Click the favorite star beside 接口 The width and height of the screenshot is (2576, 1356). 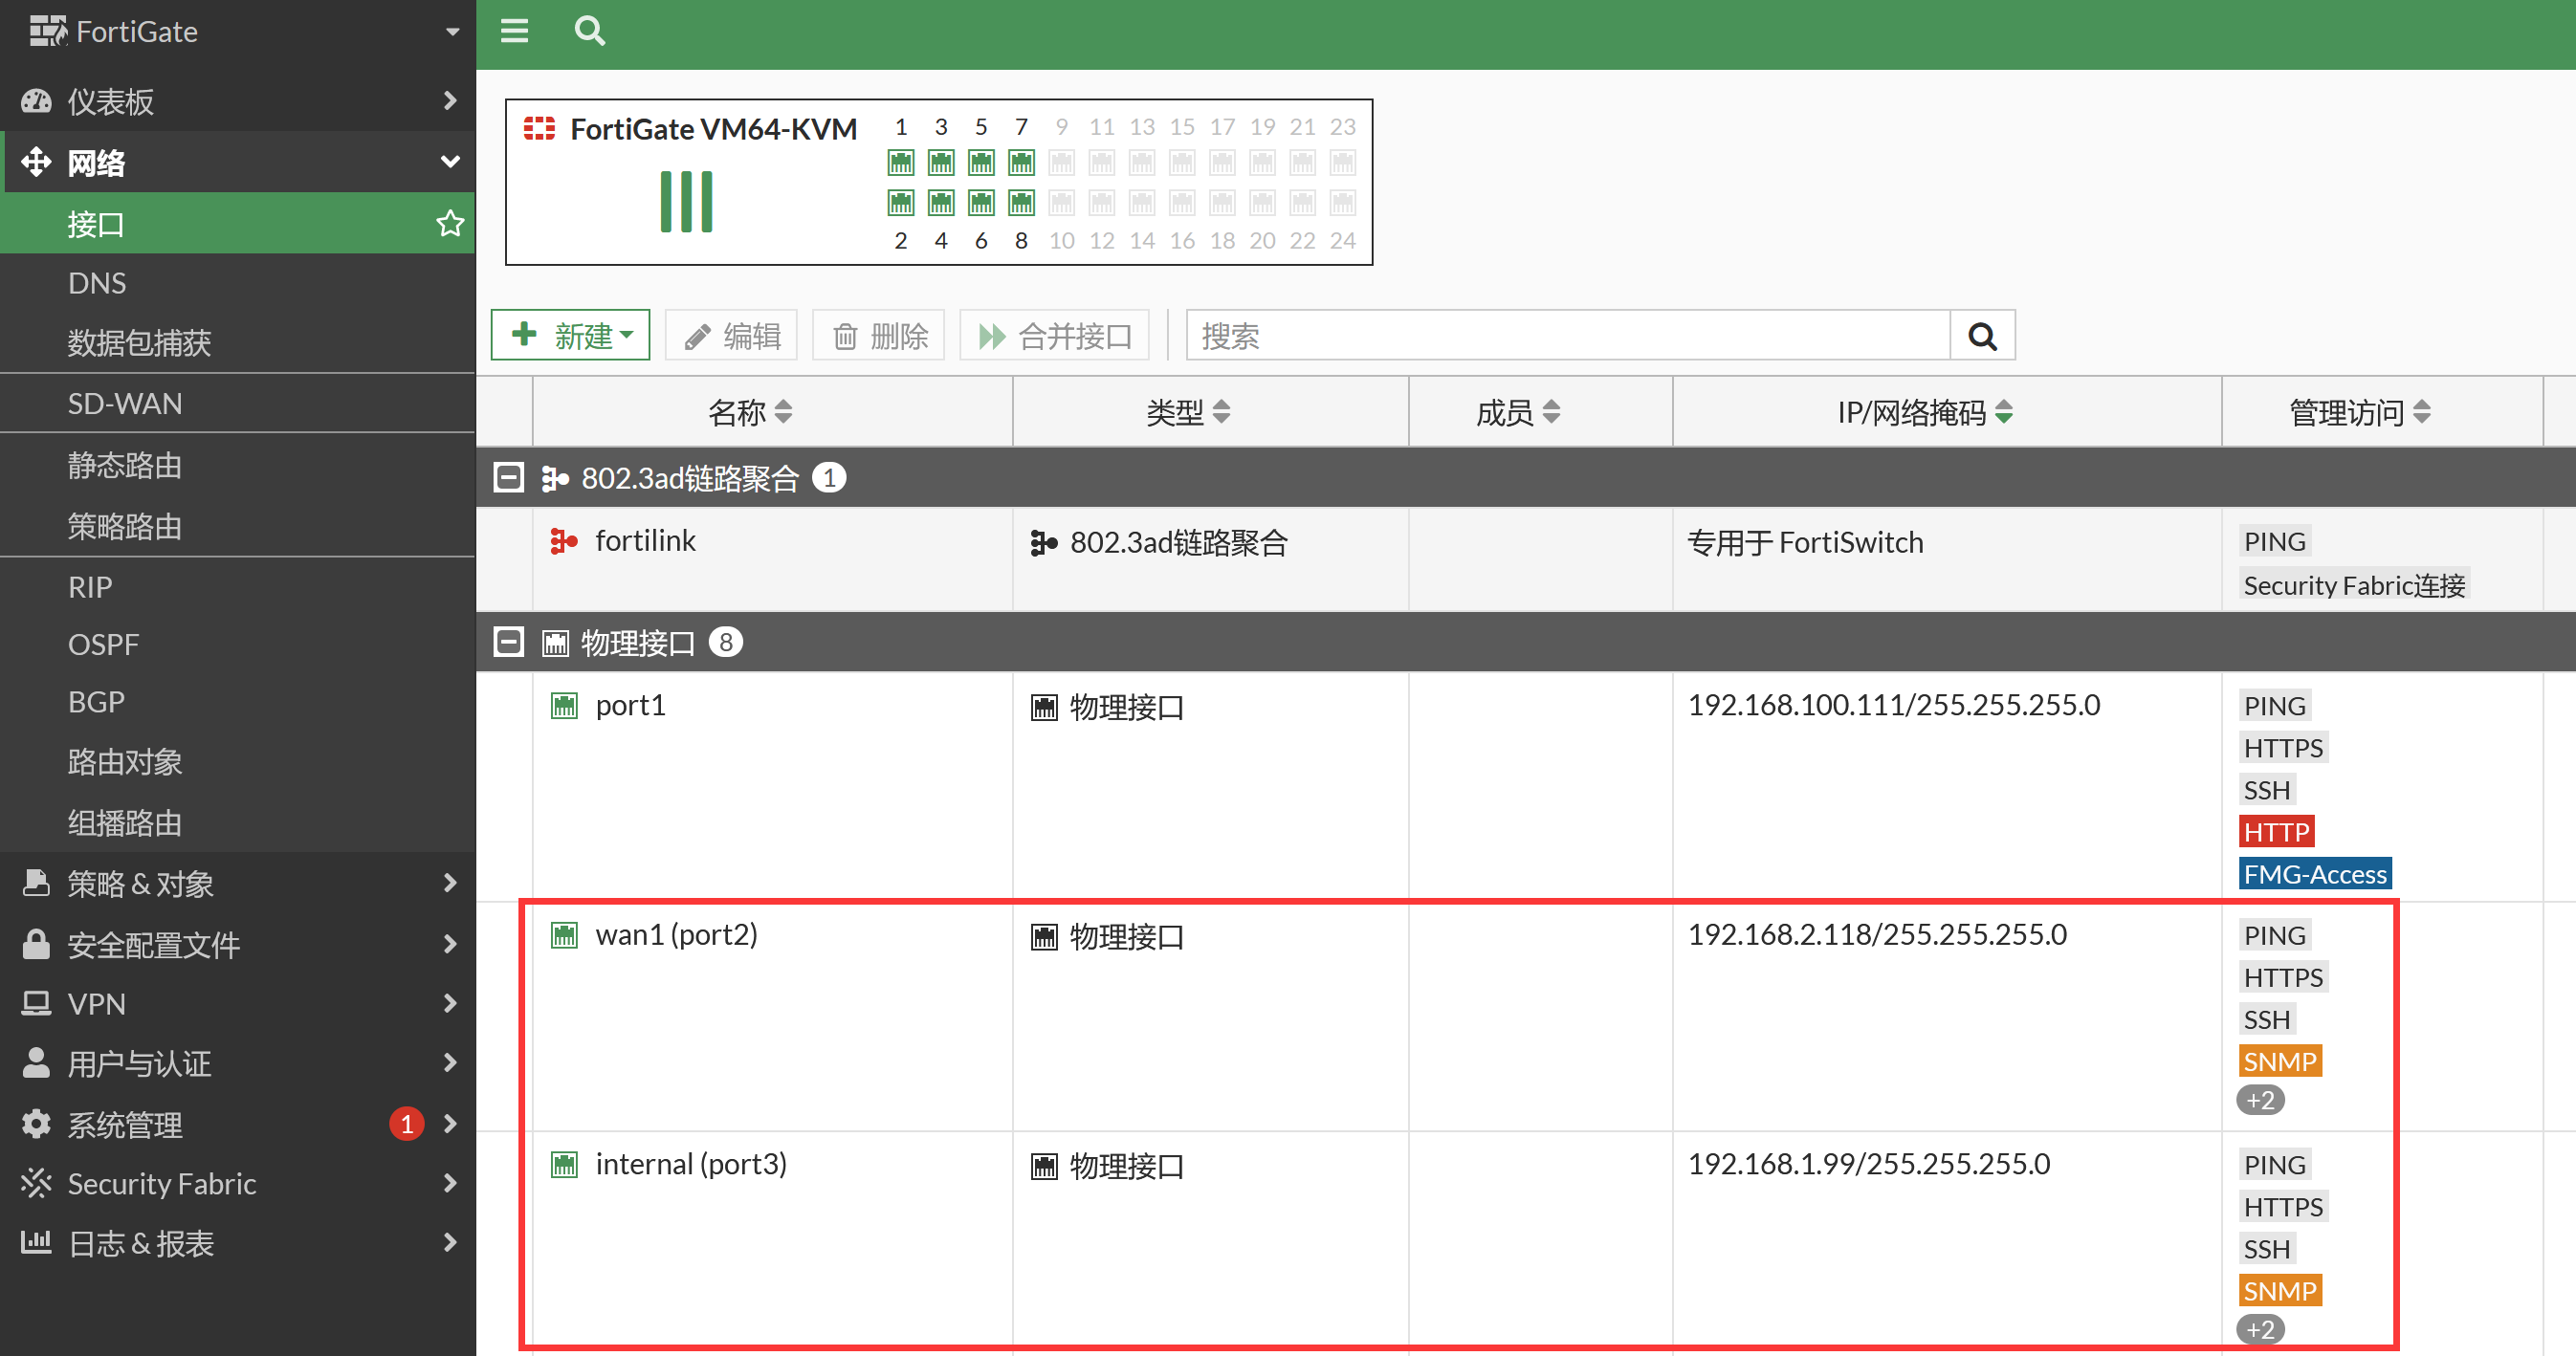tap(450, 223)
